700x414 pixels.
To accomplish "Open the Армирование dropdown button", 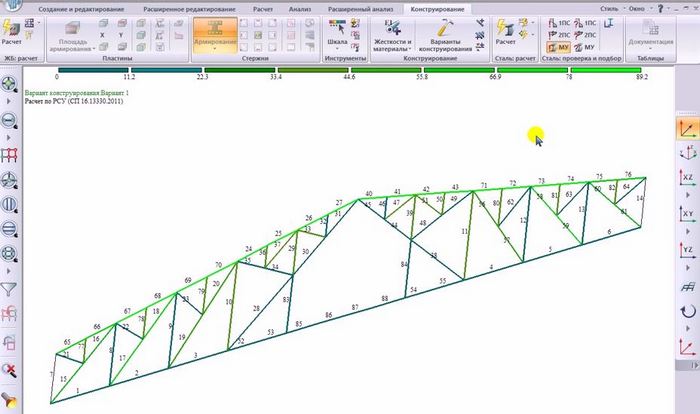I will click(214, 36).
